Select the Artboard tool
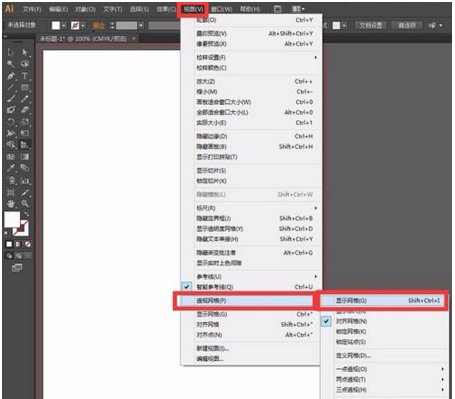Image resolution: width=455 pixels, height=399 pixels. point(11,192)
